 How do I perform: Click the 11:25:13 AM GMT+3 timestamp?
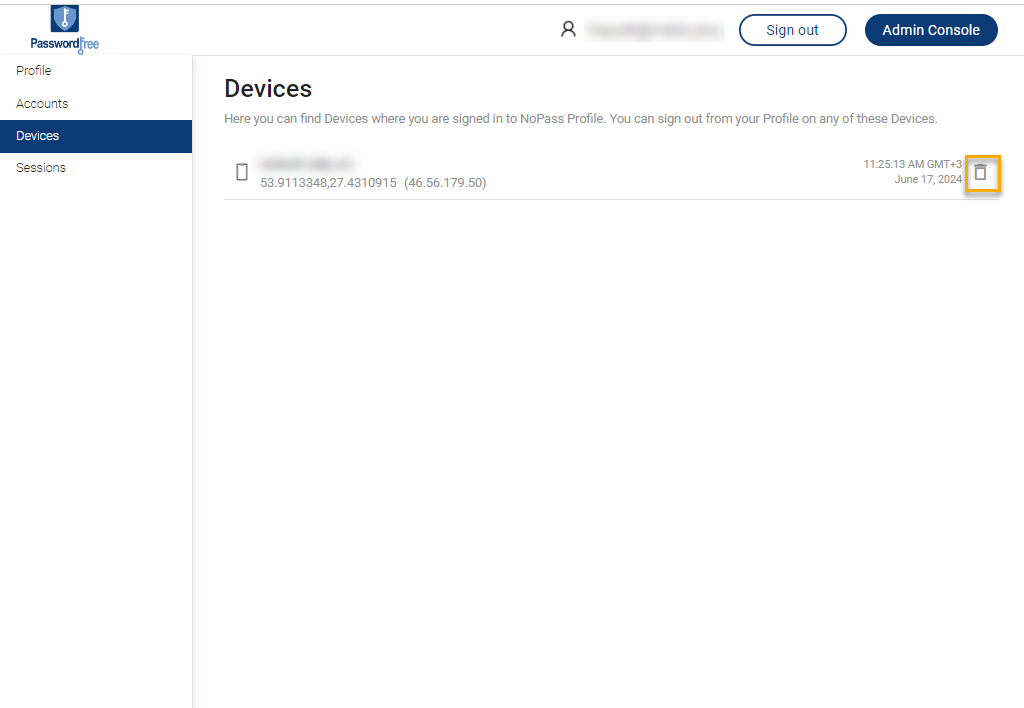[x=912, y=164]
